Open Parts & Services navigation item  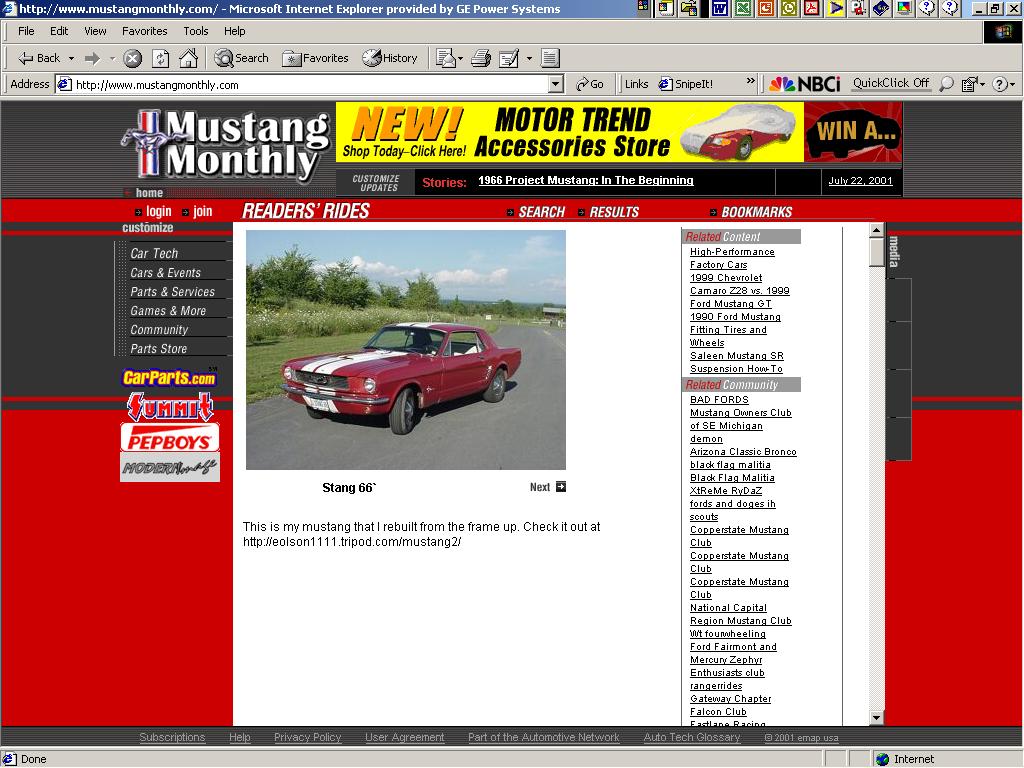[172, 292]
